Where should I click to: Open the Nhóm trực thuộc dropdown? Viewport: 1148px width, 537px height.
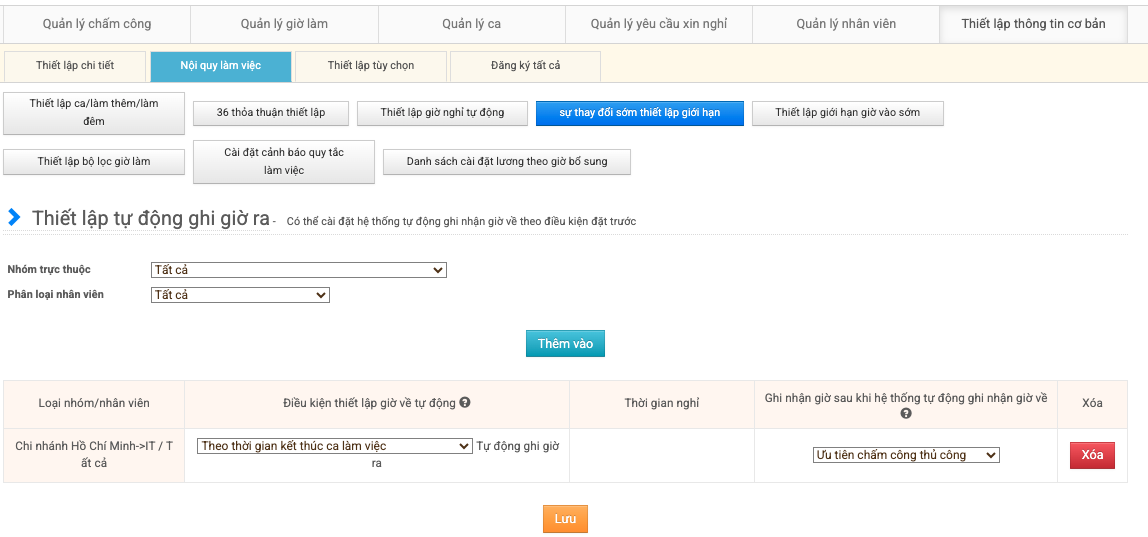click(298, 270)
